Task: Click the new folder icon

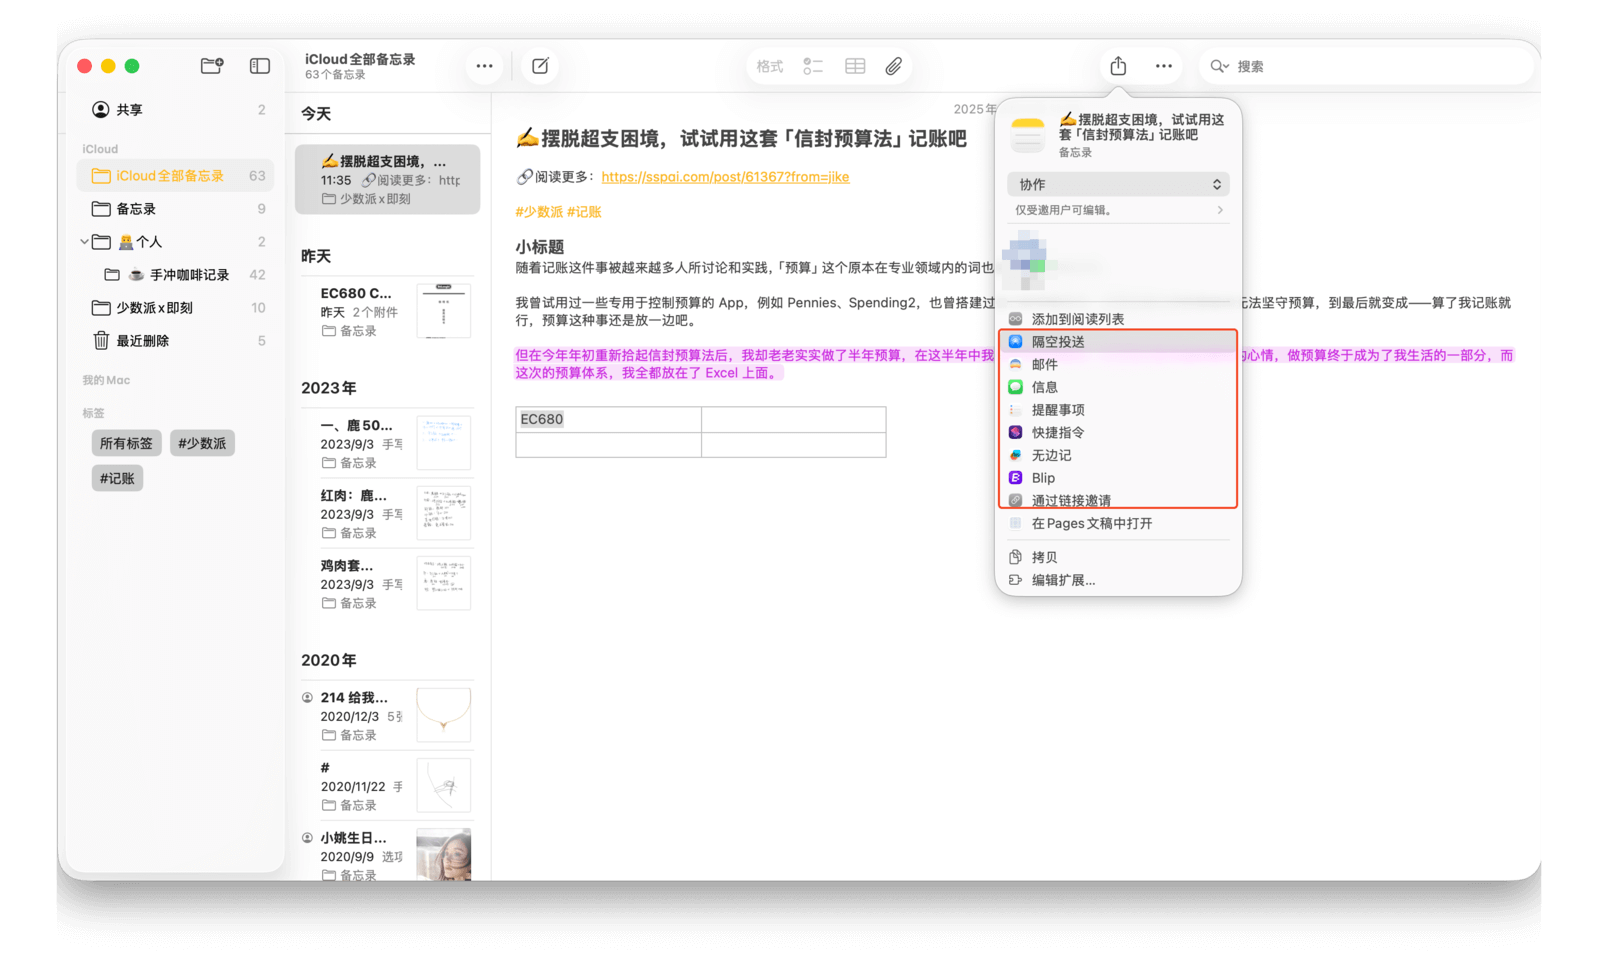Action: pyautogui.click(x=212, y=66)
